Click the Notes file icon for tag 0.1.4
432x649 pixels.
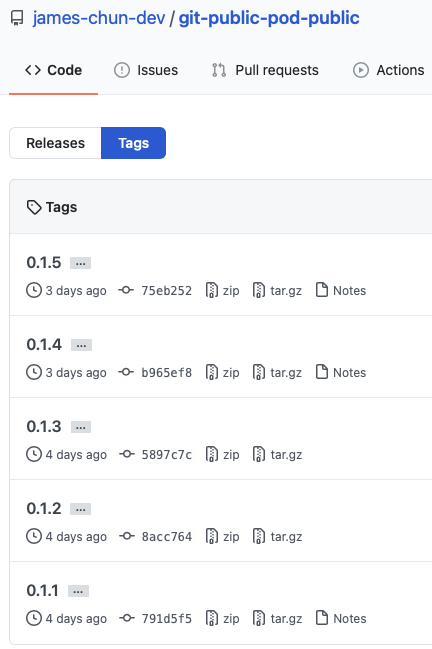pos(322,372)
